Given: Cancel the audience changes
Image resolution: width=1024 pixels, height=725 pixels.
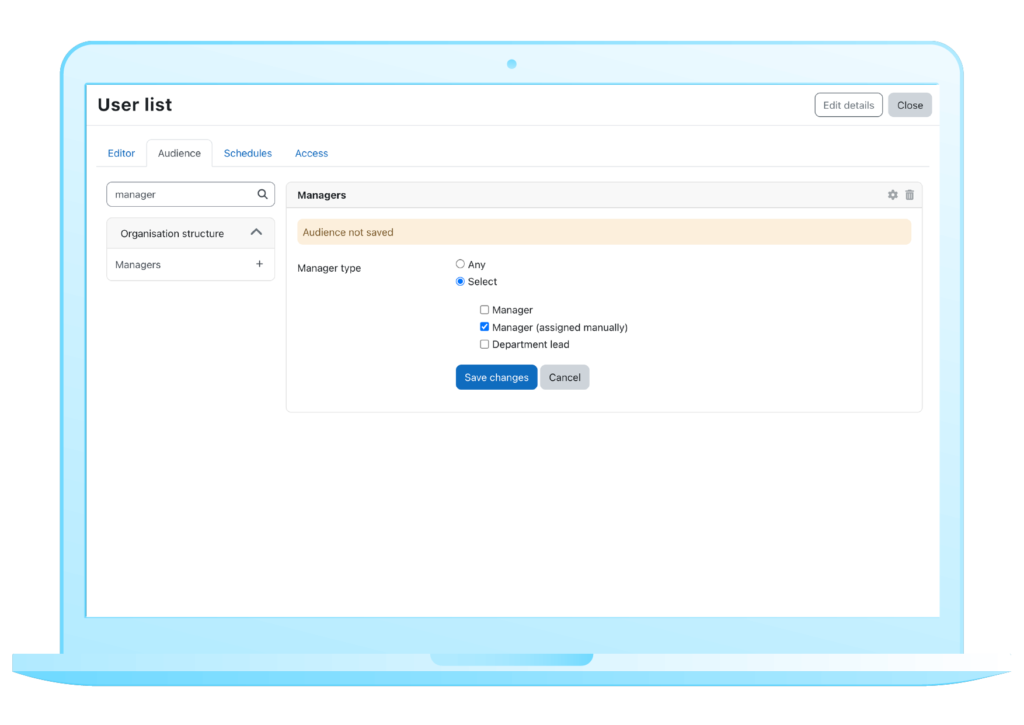Looking at the screenshot, I should coord(565,377).
